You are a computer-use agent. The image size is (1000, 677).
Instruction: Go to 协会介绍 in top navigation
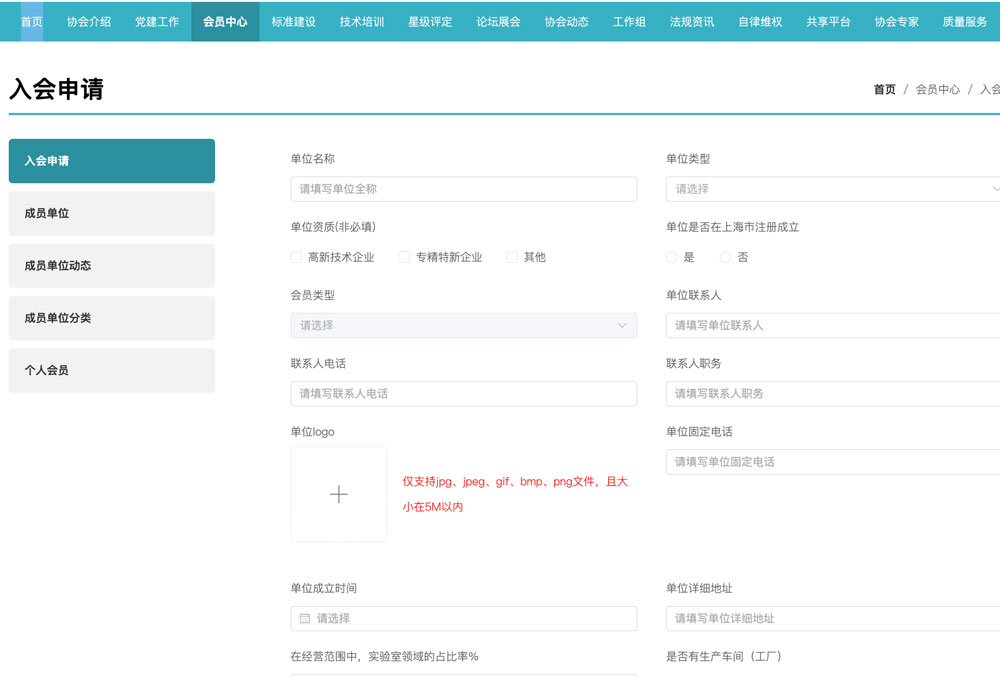(x=89, y=21)
